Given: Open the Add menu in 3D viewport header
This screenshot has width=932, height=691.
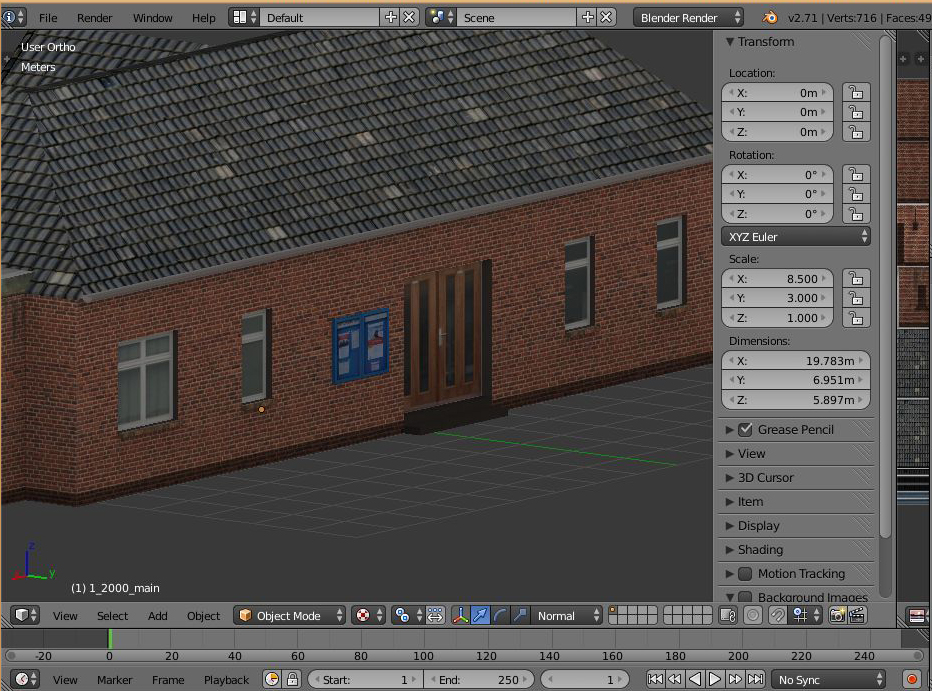Looking at the screenshot, I should (158, 616).
